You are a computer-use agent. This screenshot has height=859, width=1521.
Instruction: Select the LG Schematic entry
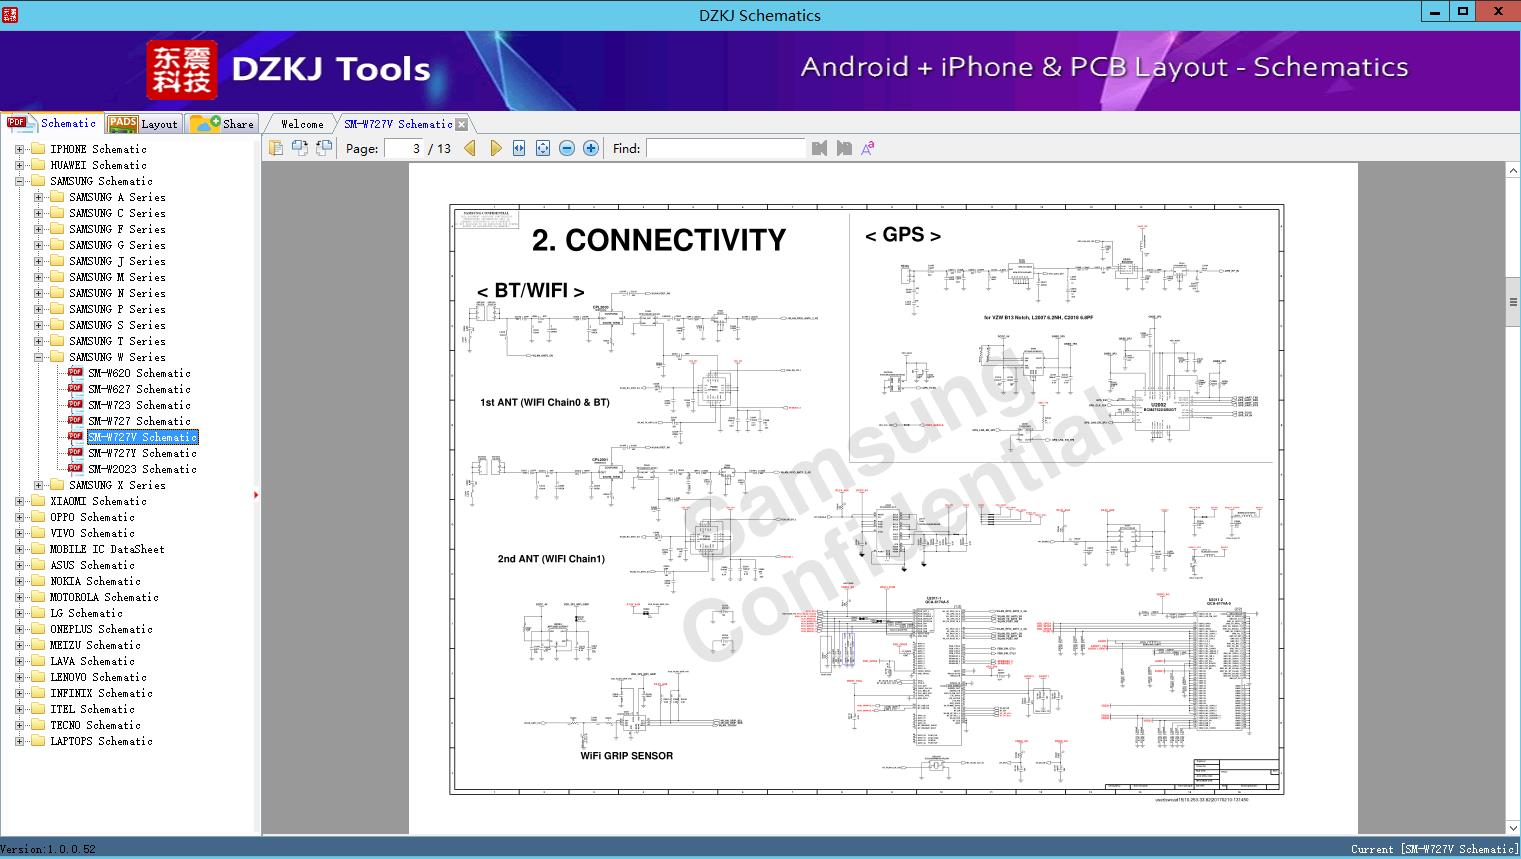coord(86,613)
